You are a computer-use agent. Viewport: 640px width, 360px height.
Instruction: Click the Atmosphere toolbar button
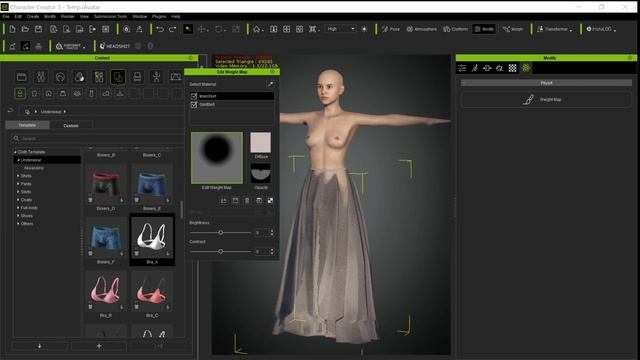(422, 29)
